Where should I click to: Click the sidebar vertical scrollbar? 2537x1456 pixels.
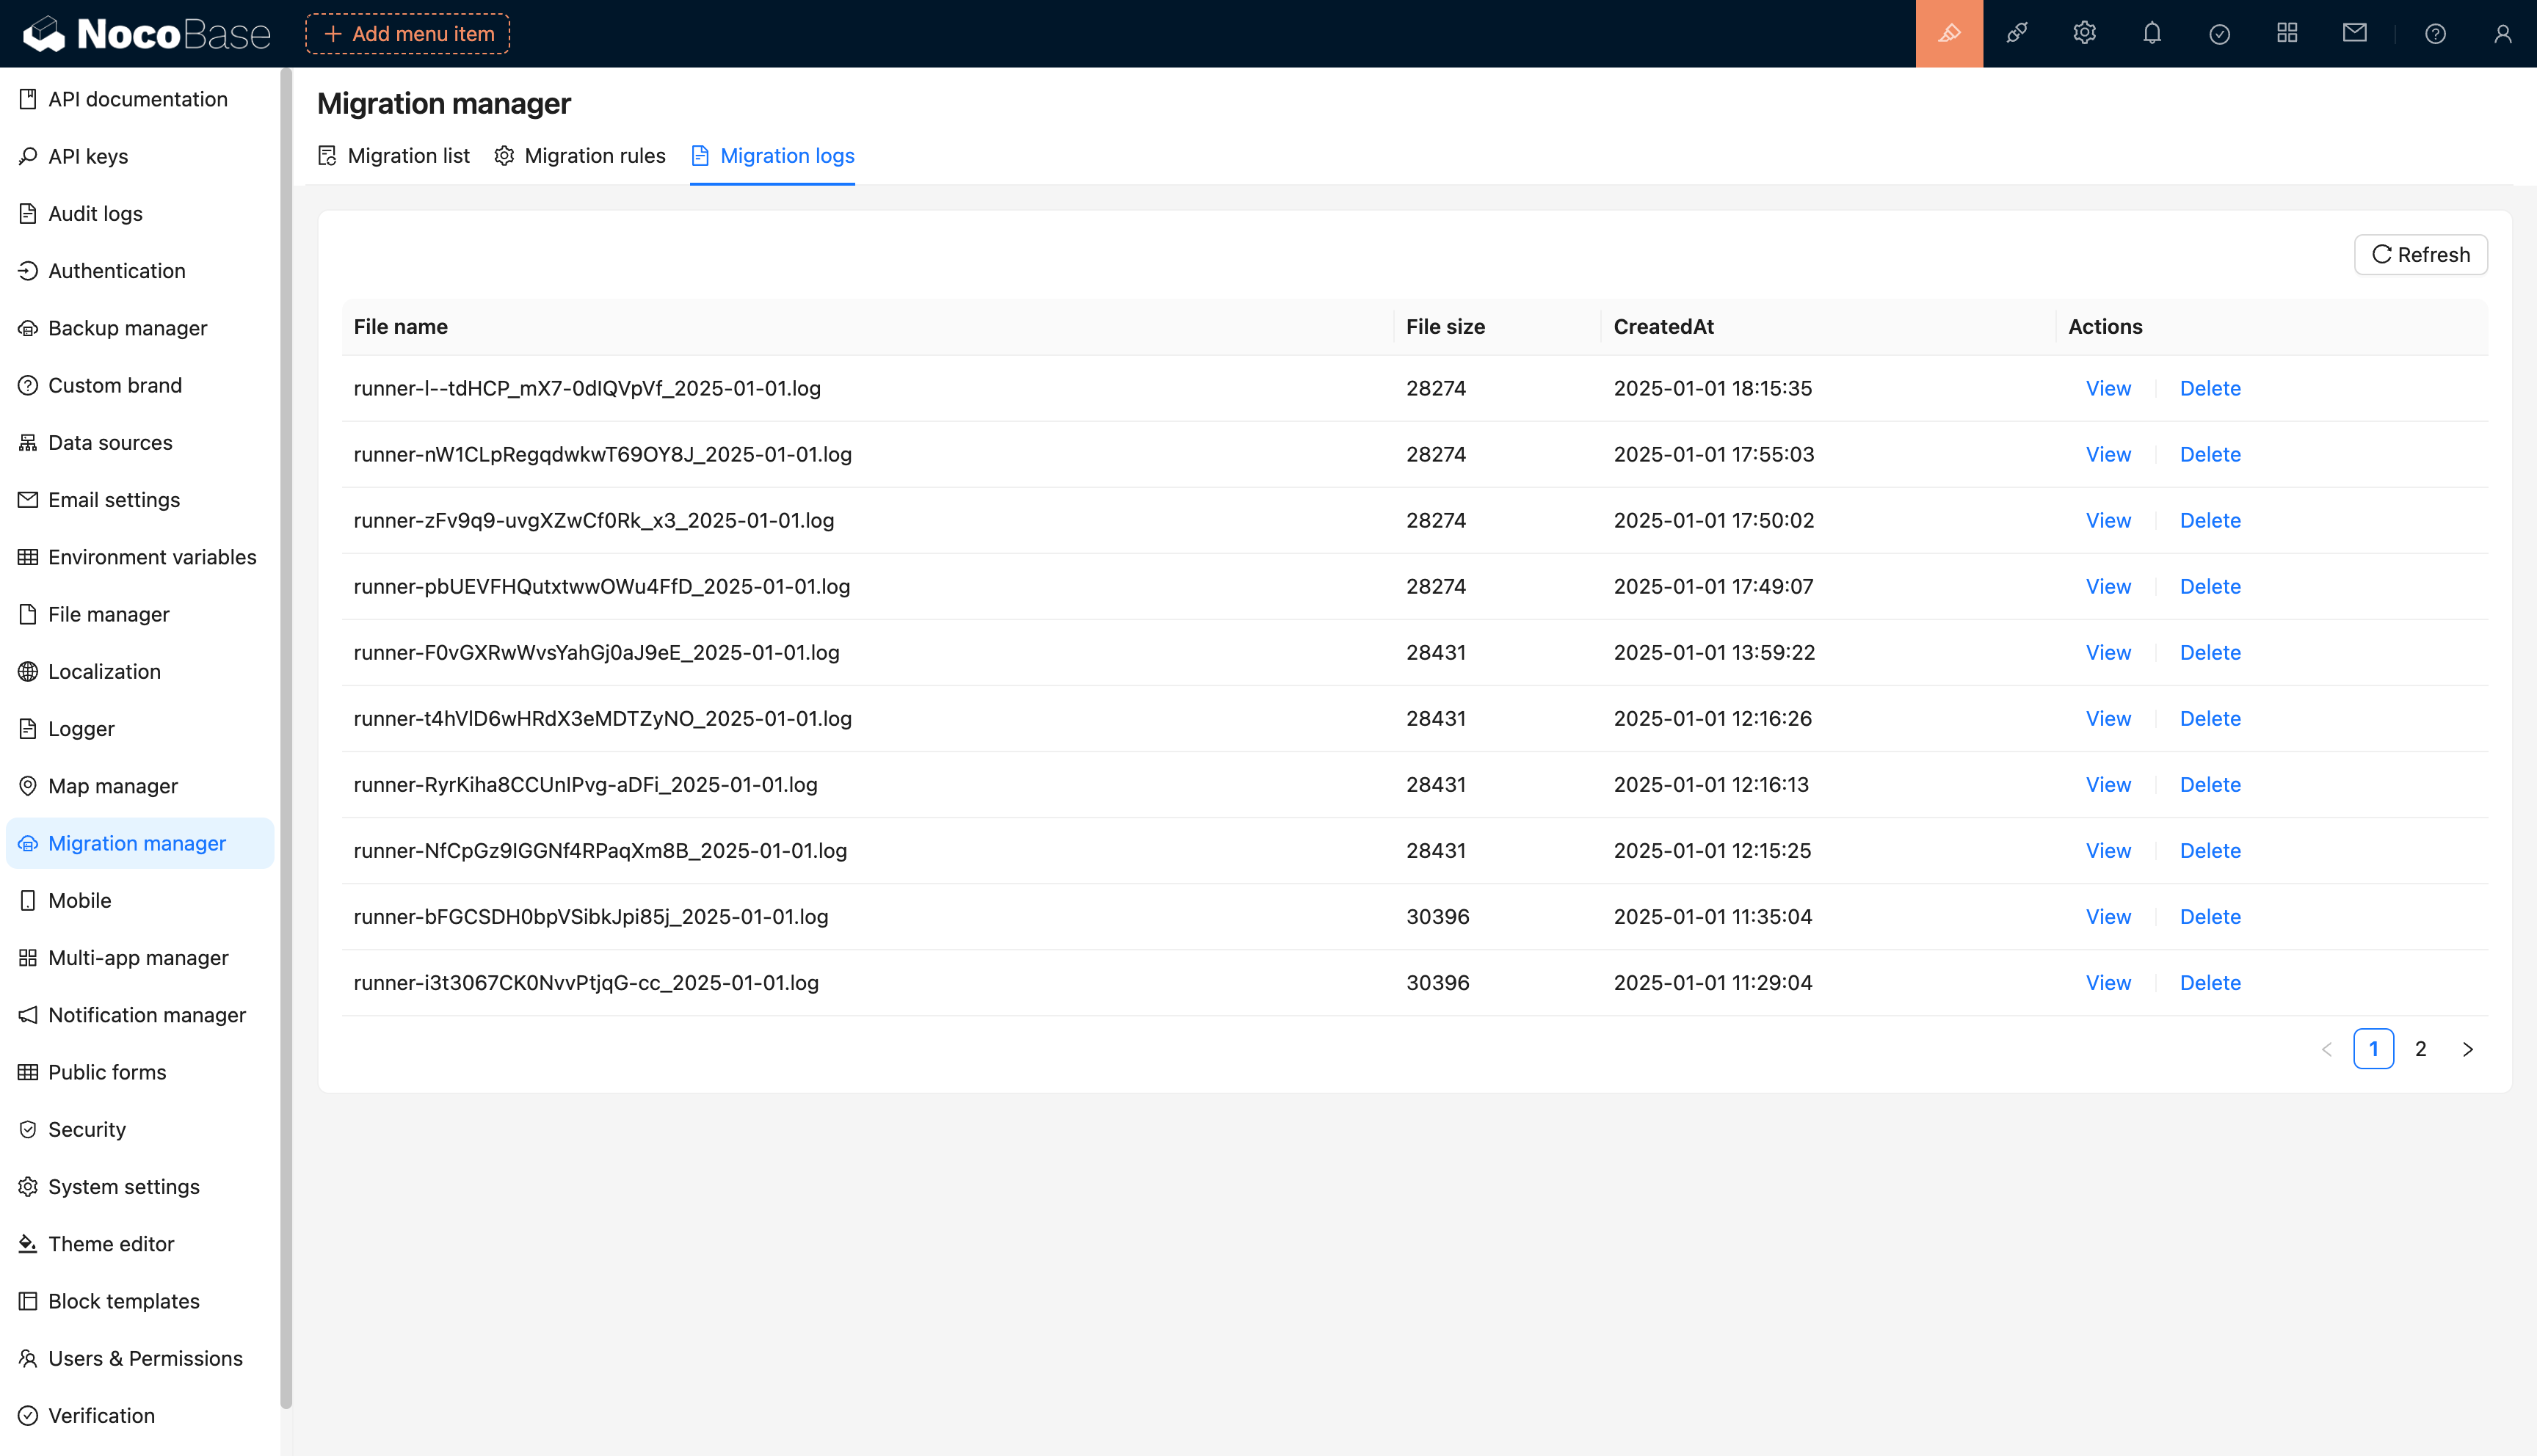point(286,738)
